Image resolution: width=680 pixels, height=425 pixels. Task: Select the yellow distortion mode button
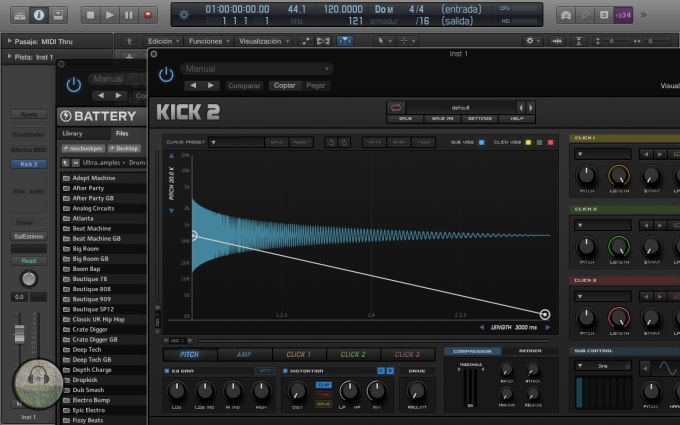click(324, 404)
